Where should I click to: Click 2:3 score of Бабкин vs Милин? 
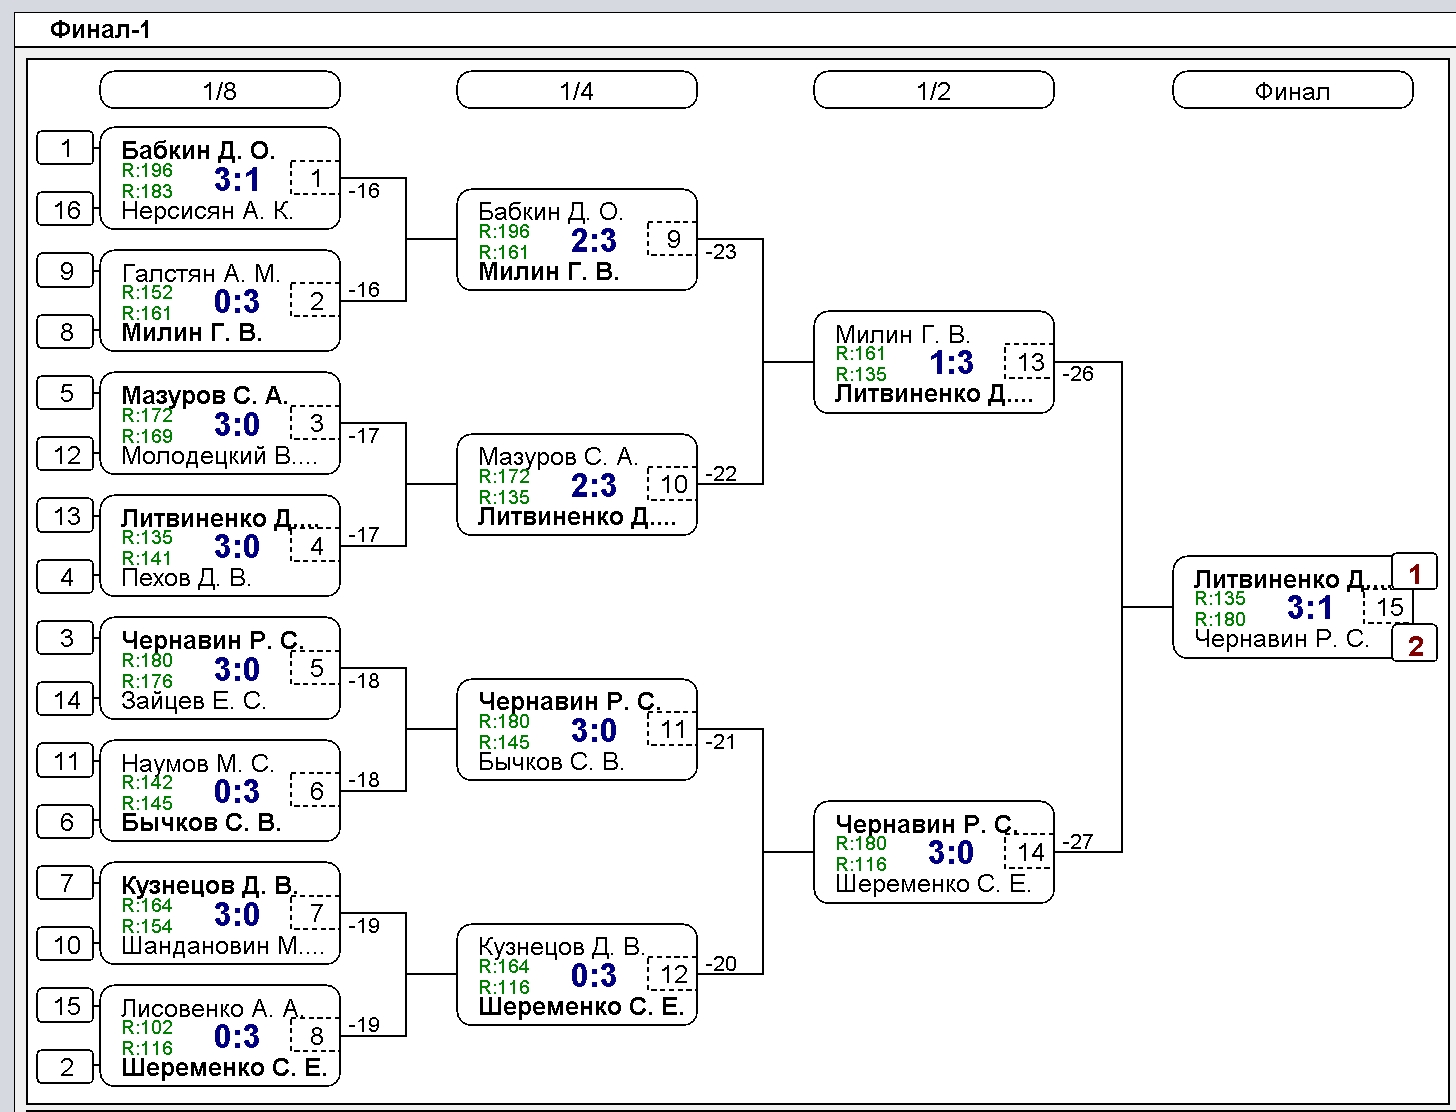point(594,241)
